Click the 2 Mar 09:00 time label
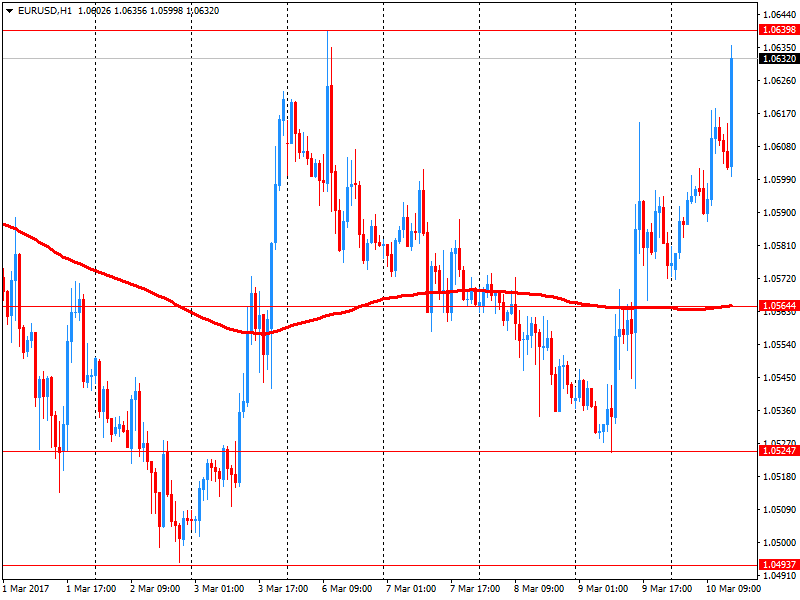The height and width of the screenshot is (600, 800). pyautogui.click(x=155, y=588)
